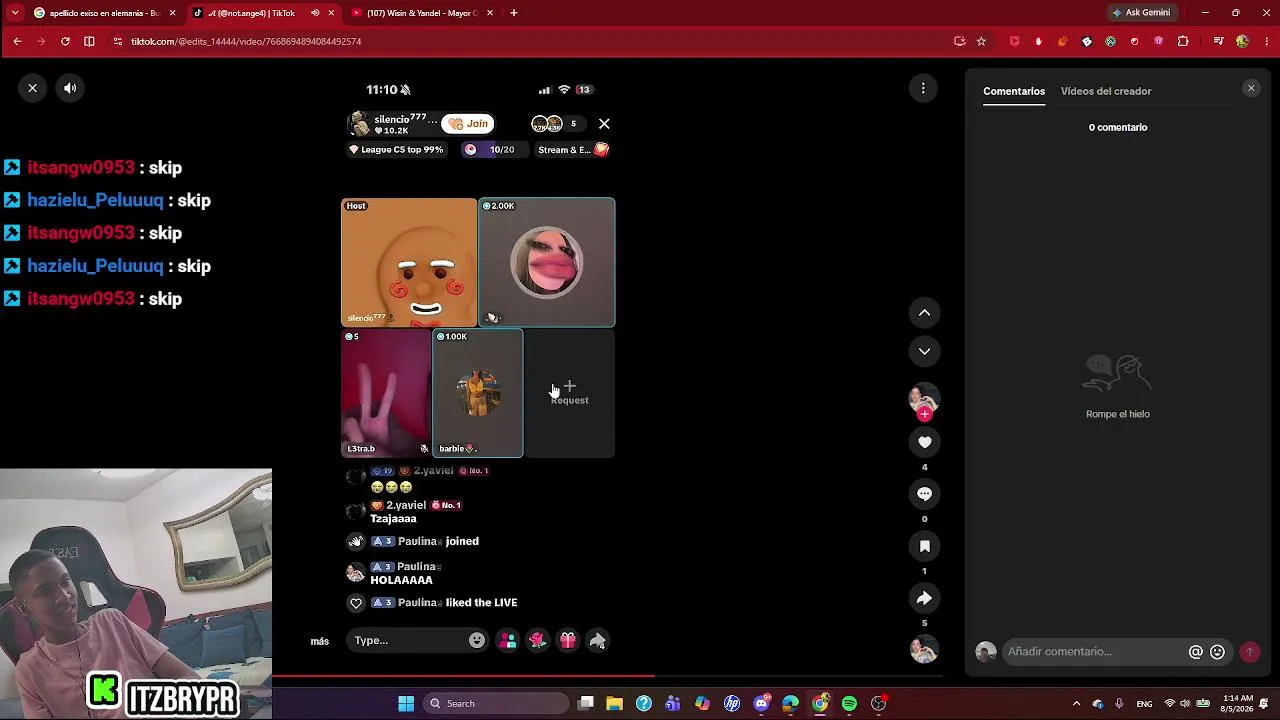Open the gift box icon in live
Screen dimensions: 1280x720
(x=568, y=641)
